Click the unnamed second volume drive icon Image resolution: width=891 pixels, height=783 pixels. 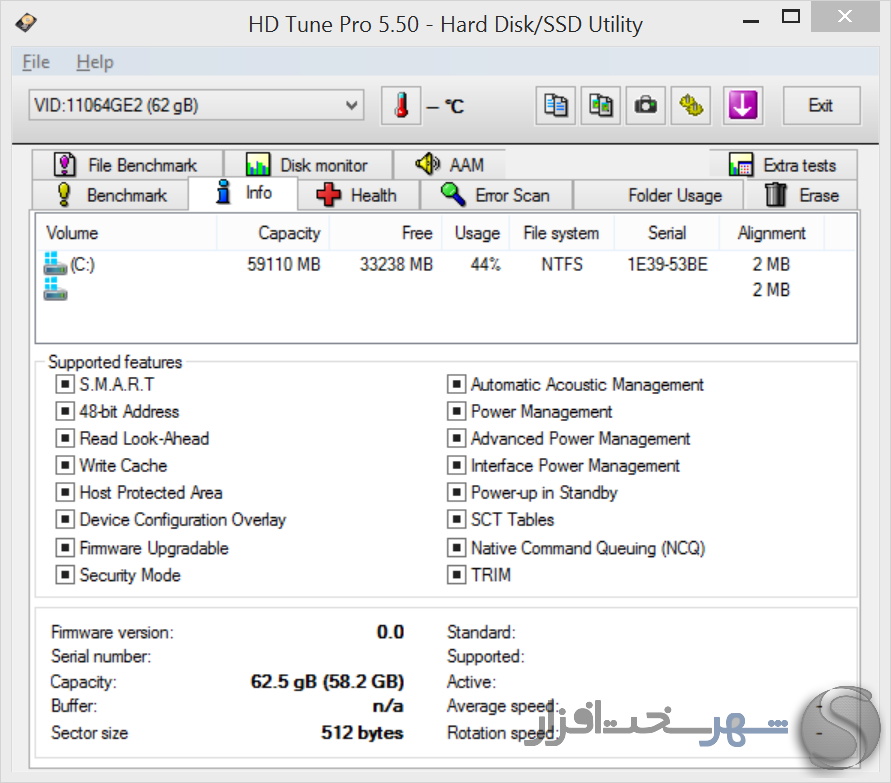coord(55,289)
